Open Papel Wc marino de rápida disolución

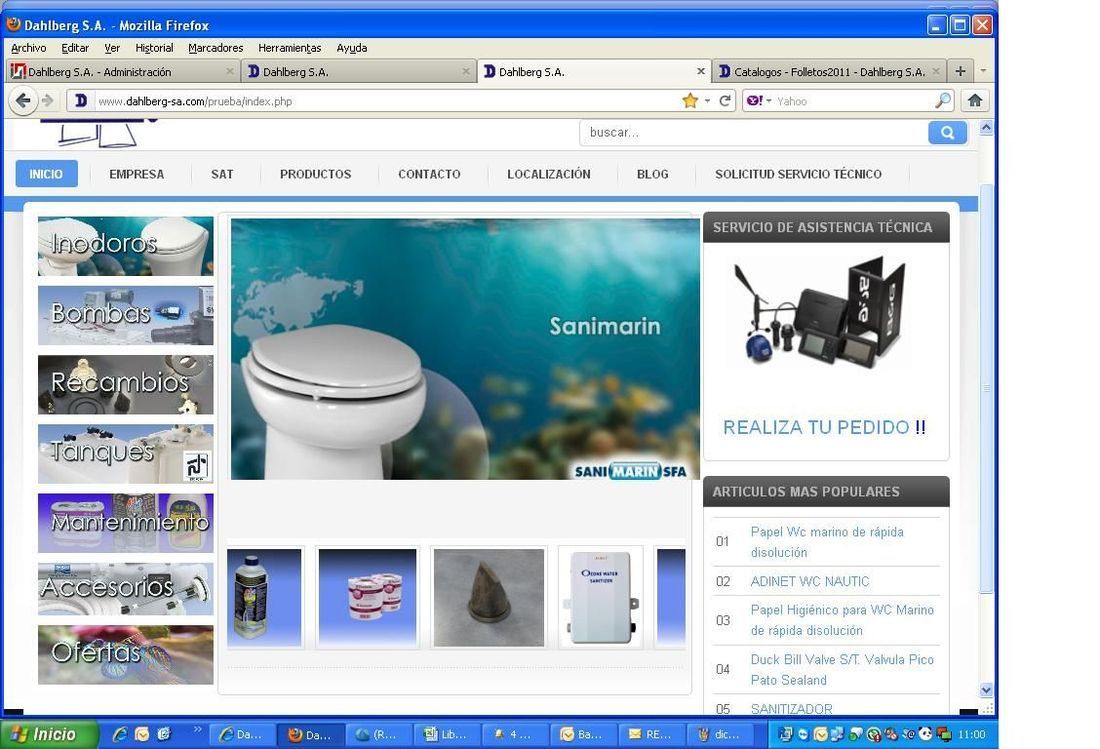[x=828, y=542]
